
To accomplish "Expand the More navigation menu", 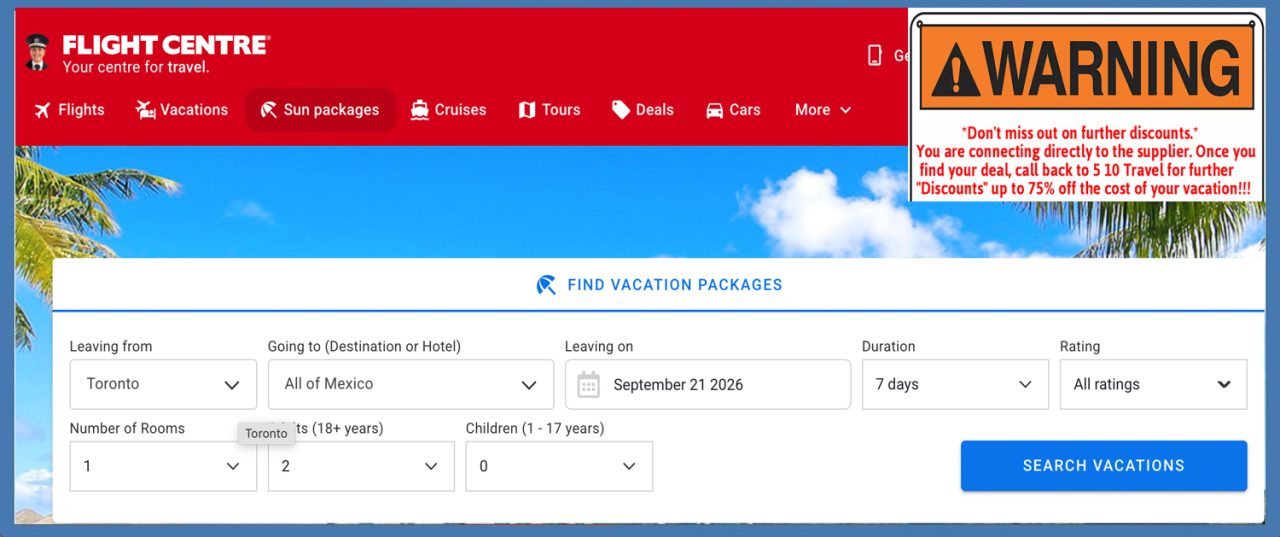I will click(x=823, y=110).
